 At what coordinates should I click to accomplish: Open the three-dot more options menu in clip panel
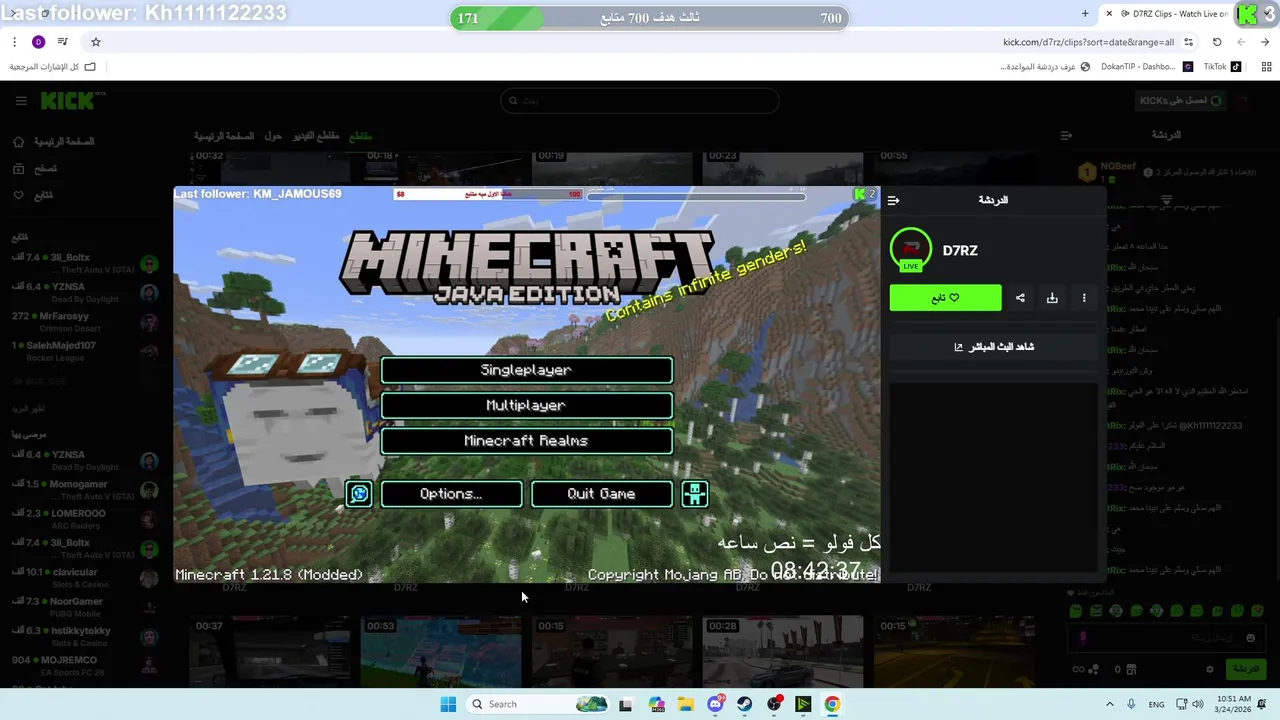tap(1084, 298)
